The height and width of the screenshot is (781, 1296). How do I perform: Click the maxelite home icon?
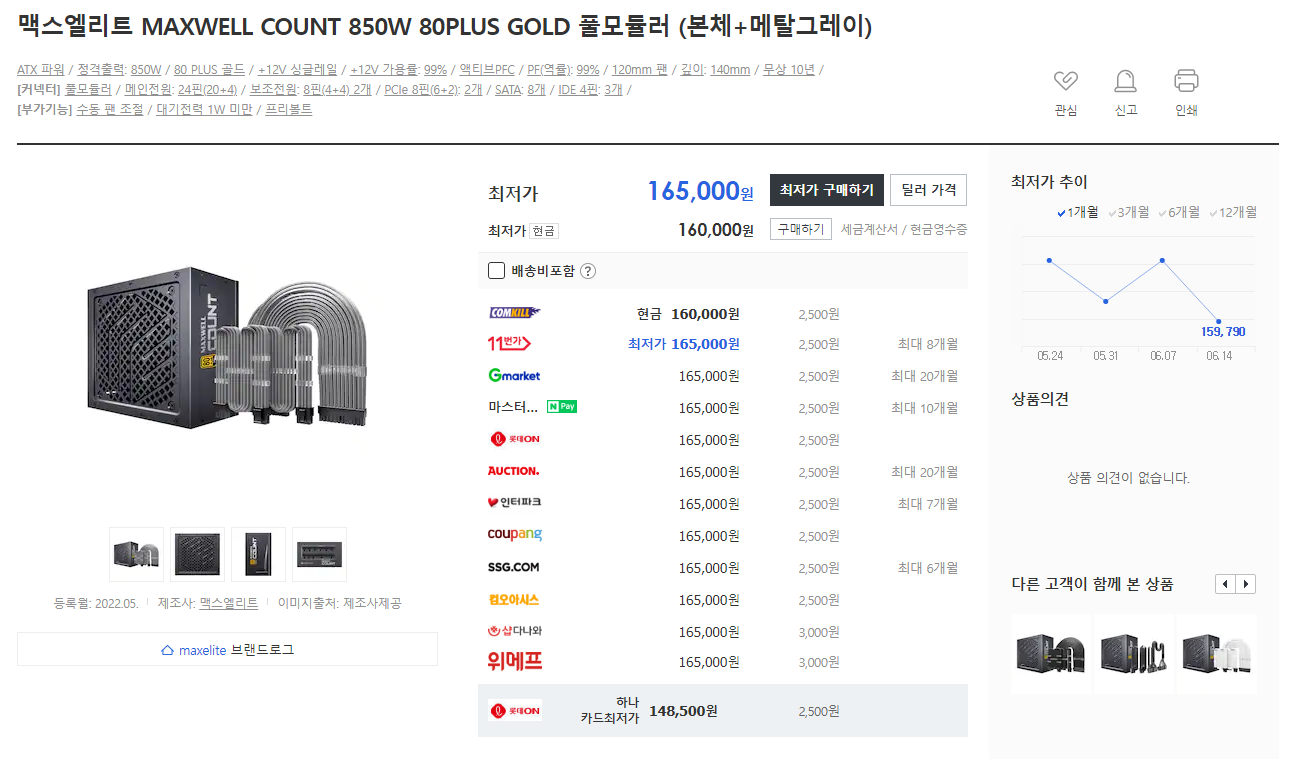click(x=167, y=650)
